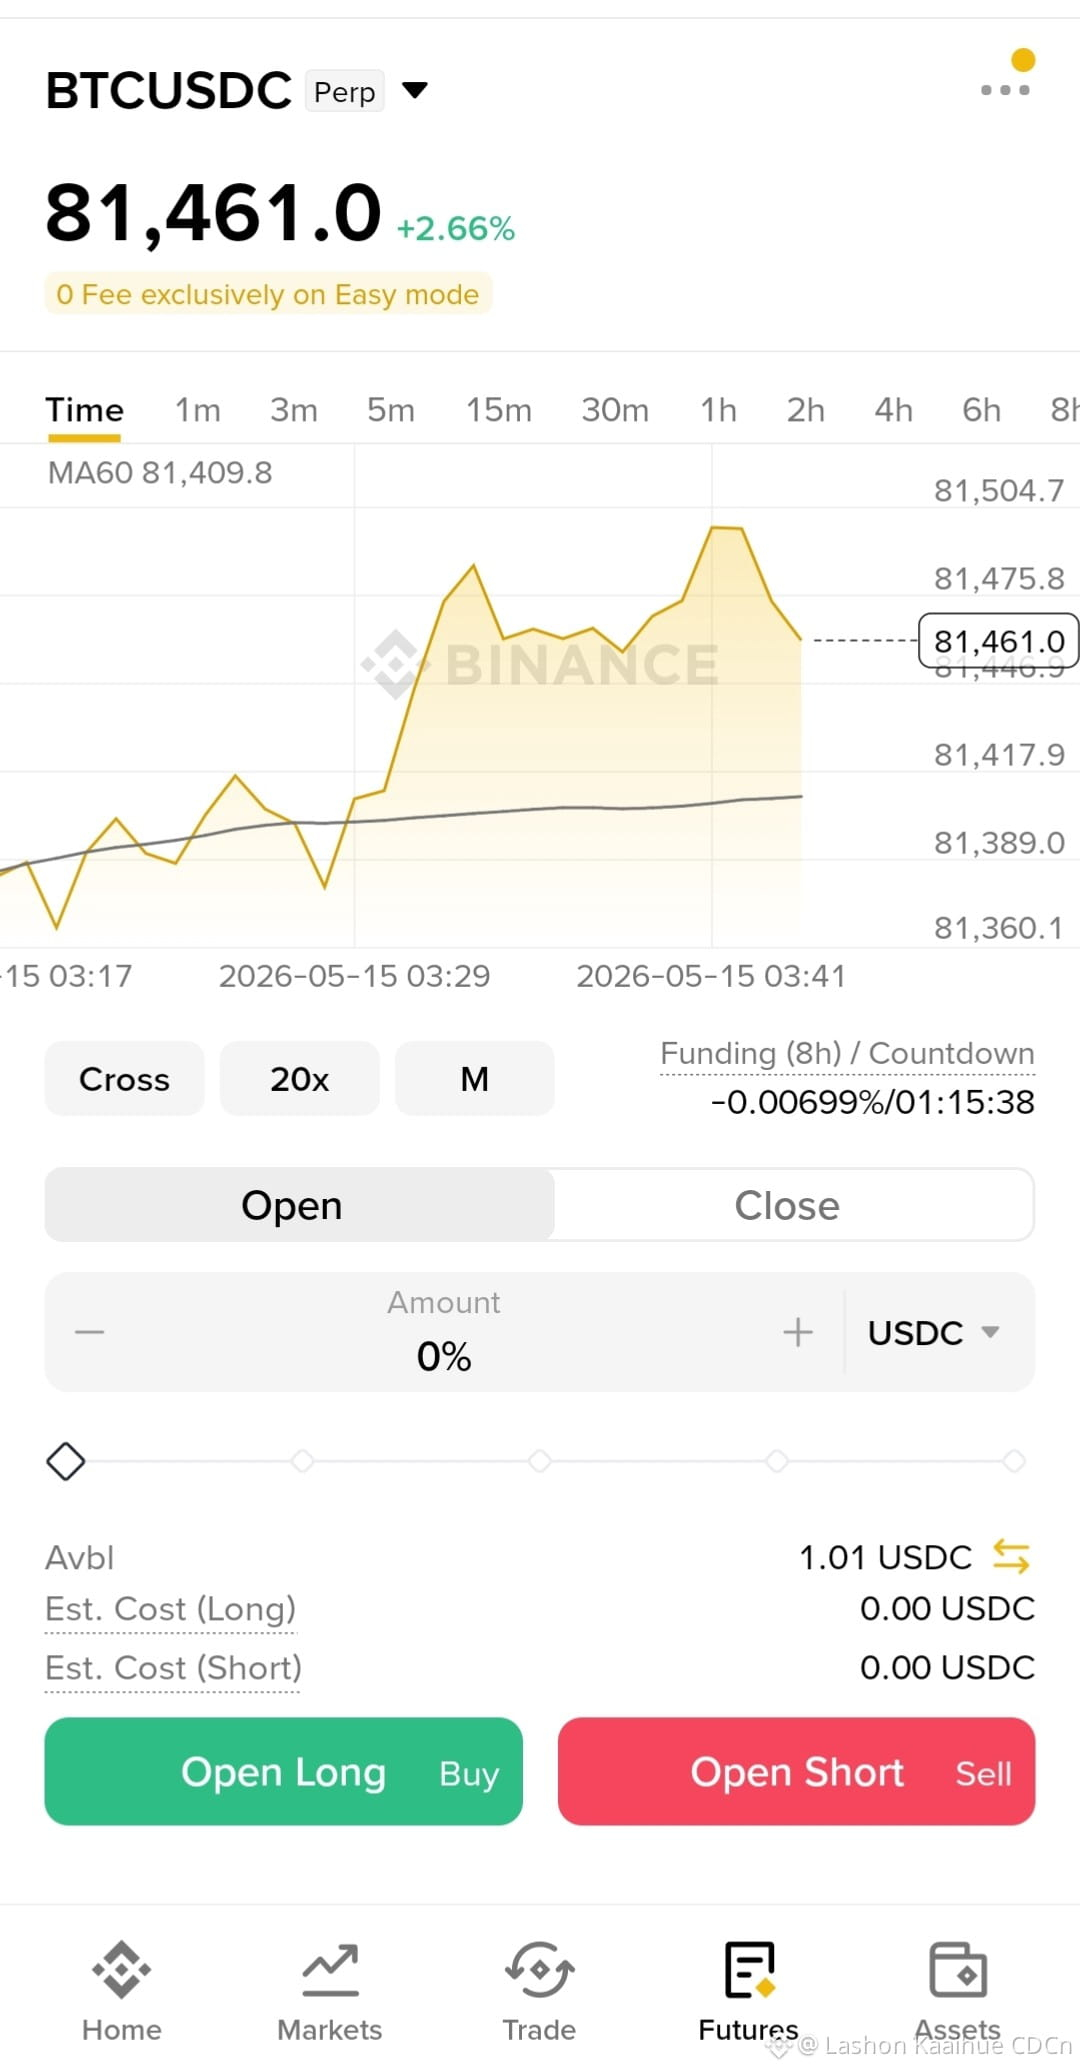Go to the Trade swap icon
1080x2070 pixels.
point(539,1970)
